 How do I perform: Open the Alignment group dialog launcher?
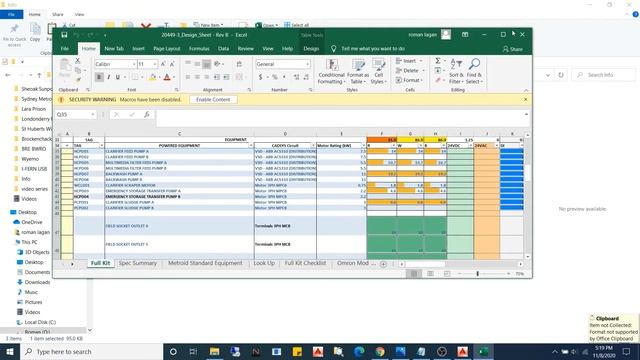(249, 90)
